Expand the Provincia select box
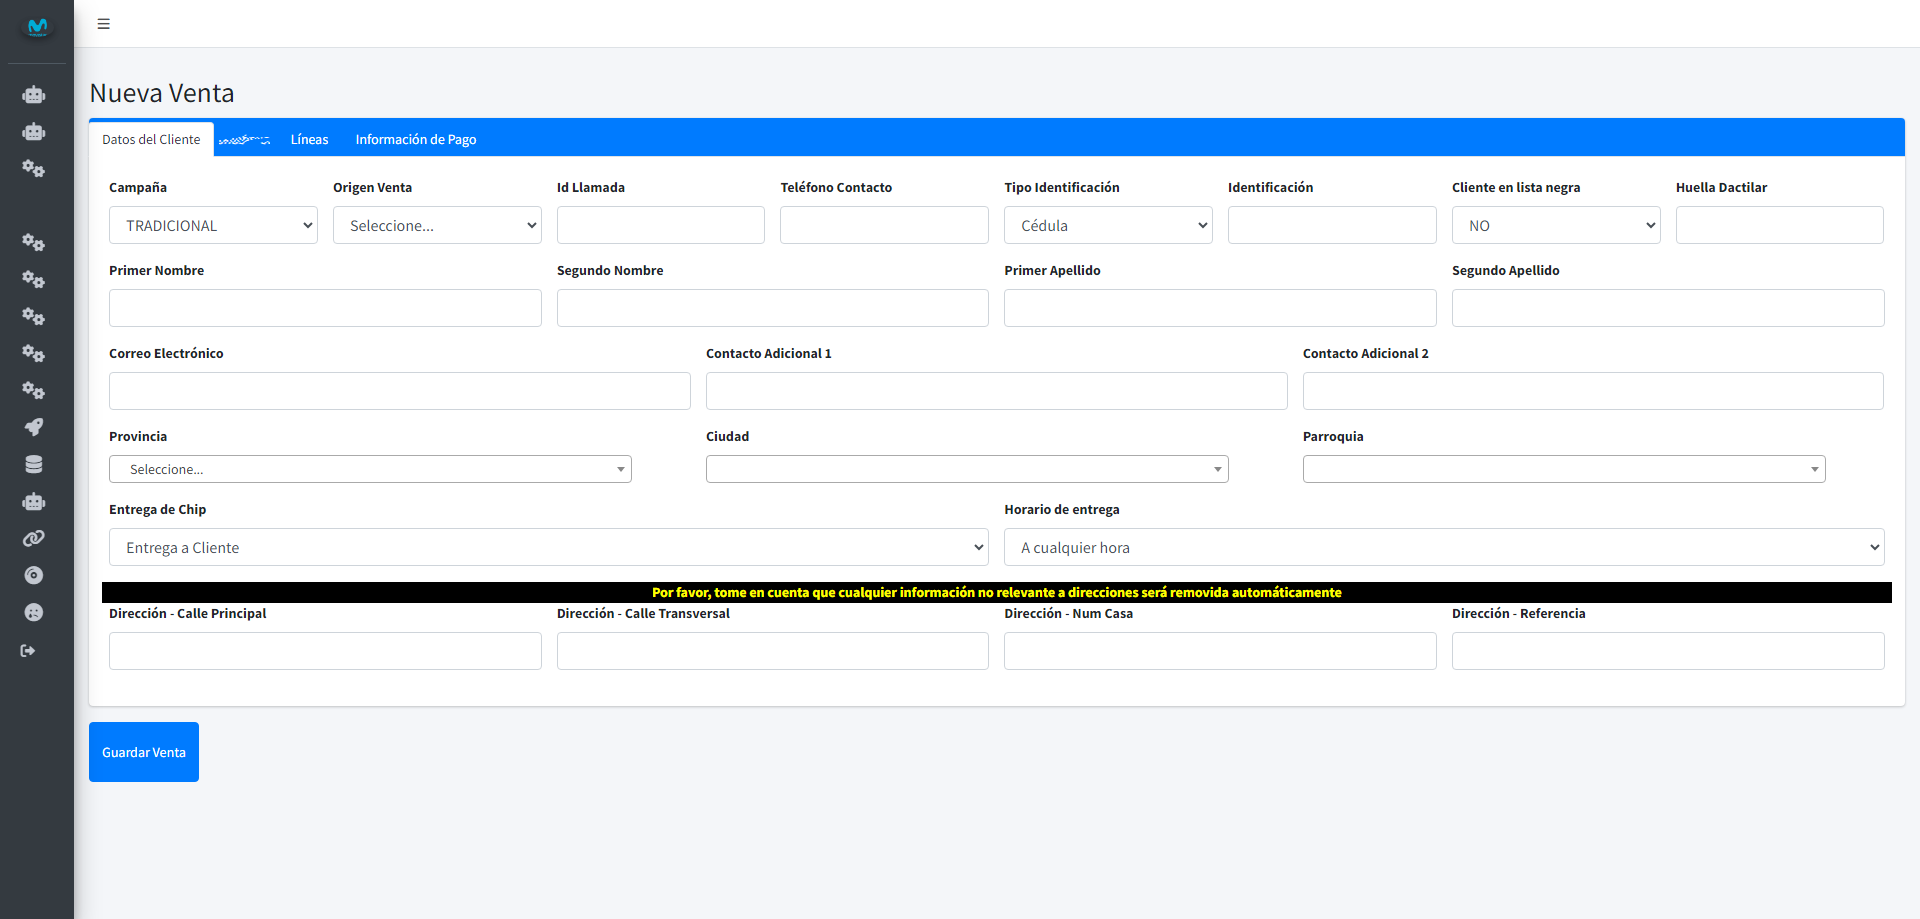 pyautogui.click(x=370, y=469)
